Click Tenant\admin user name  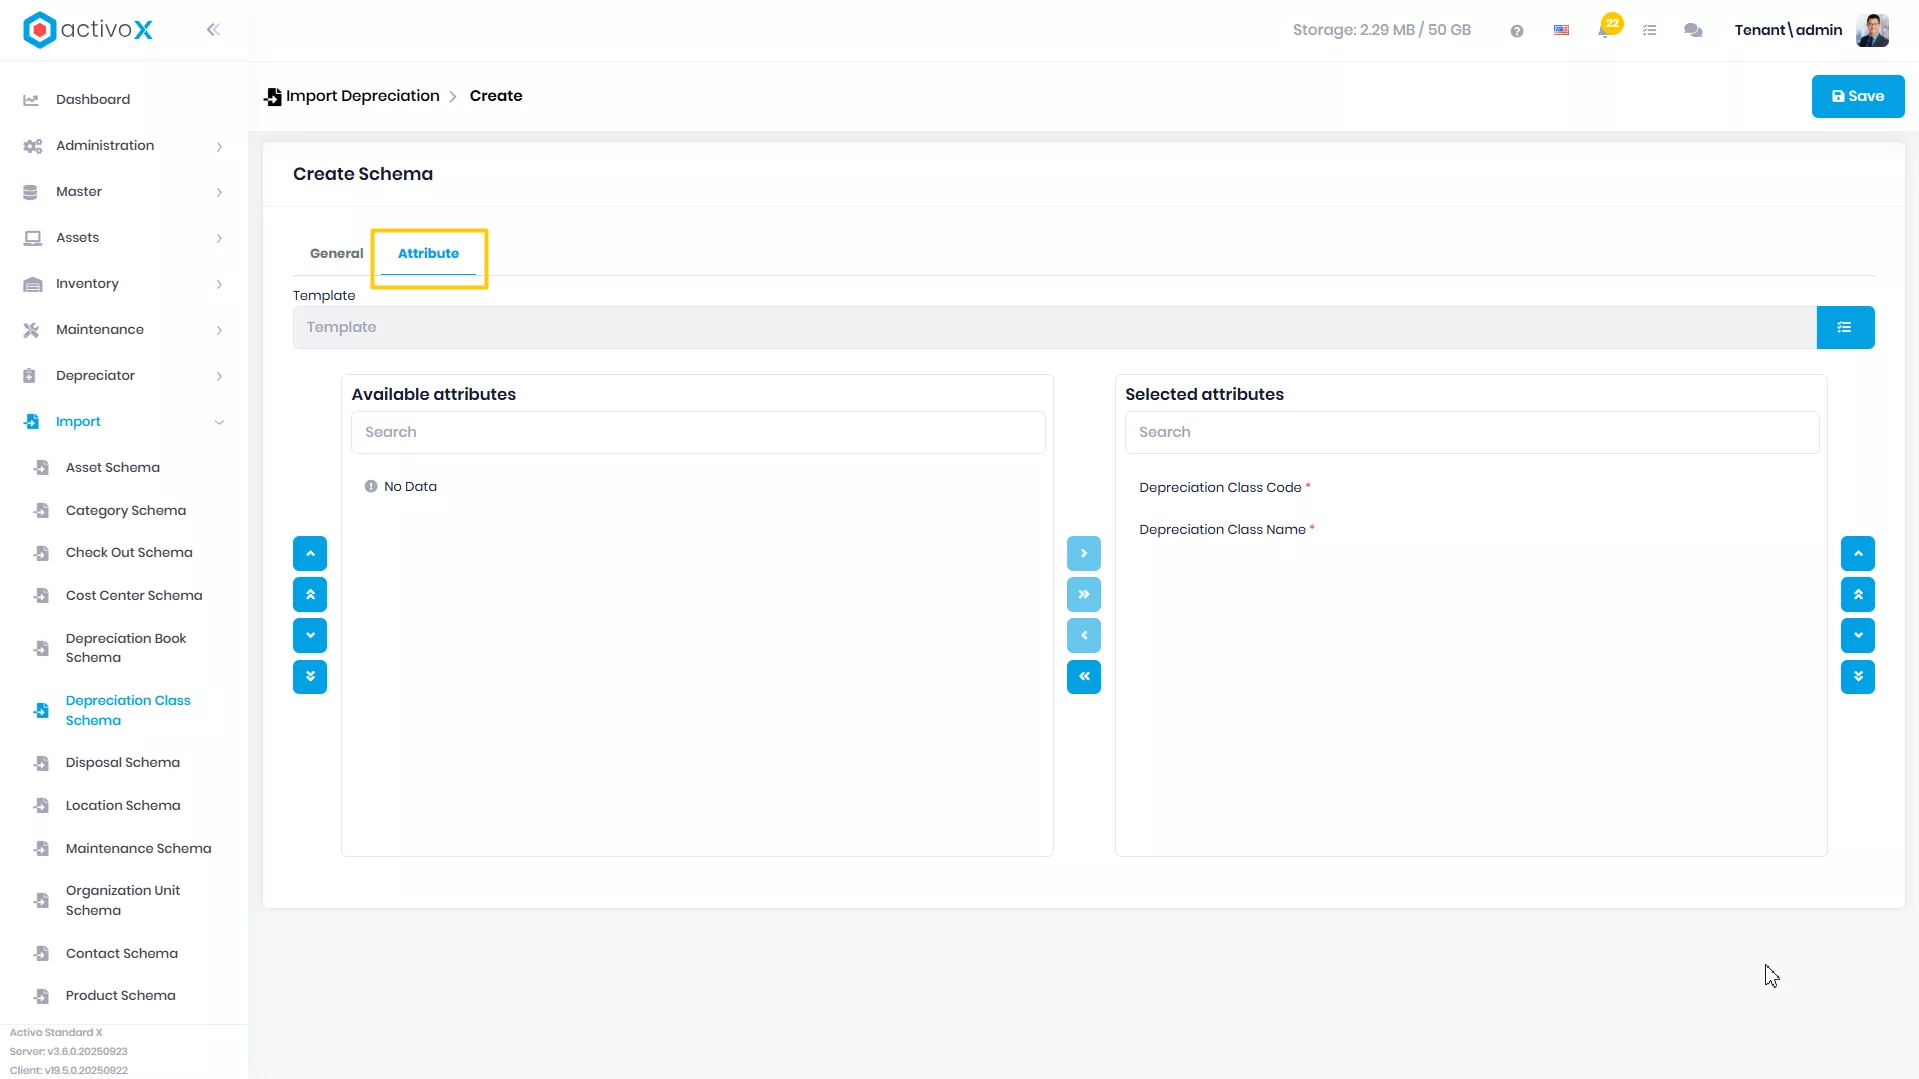click(1788, 30)
